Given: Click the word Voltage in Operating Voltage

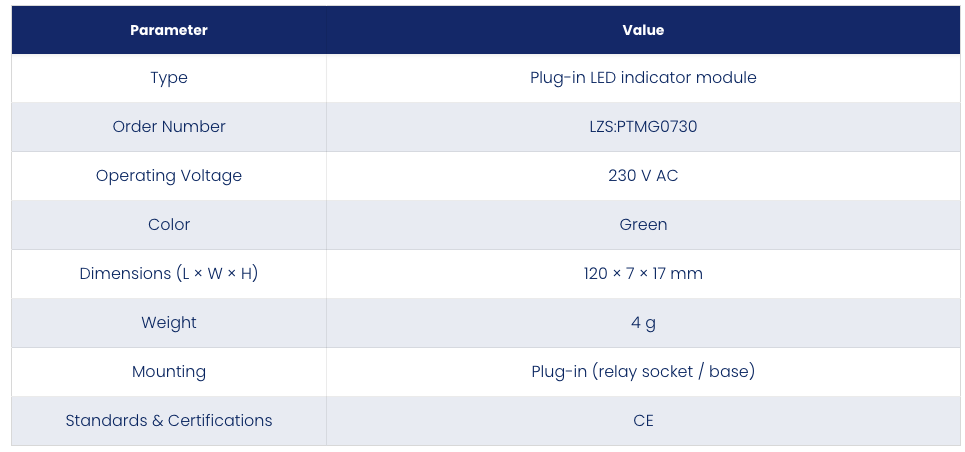Looking at the screenshot, I should 211,176.
